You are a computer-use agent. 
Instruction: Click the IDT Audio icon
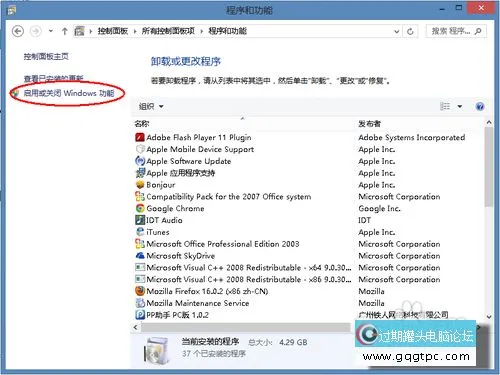pos(140,220)
